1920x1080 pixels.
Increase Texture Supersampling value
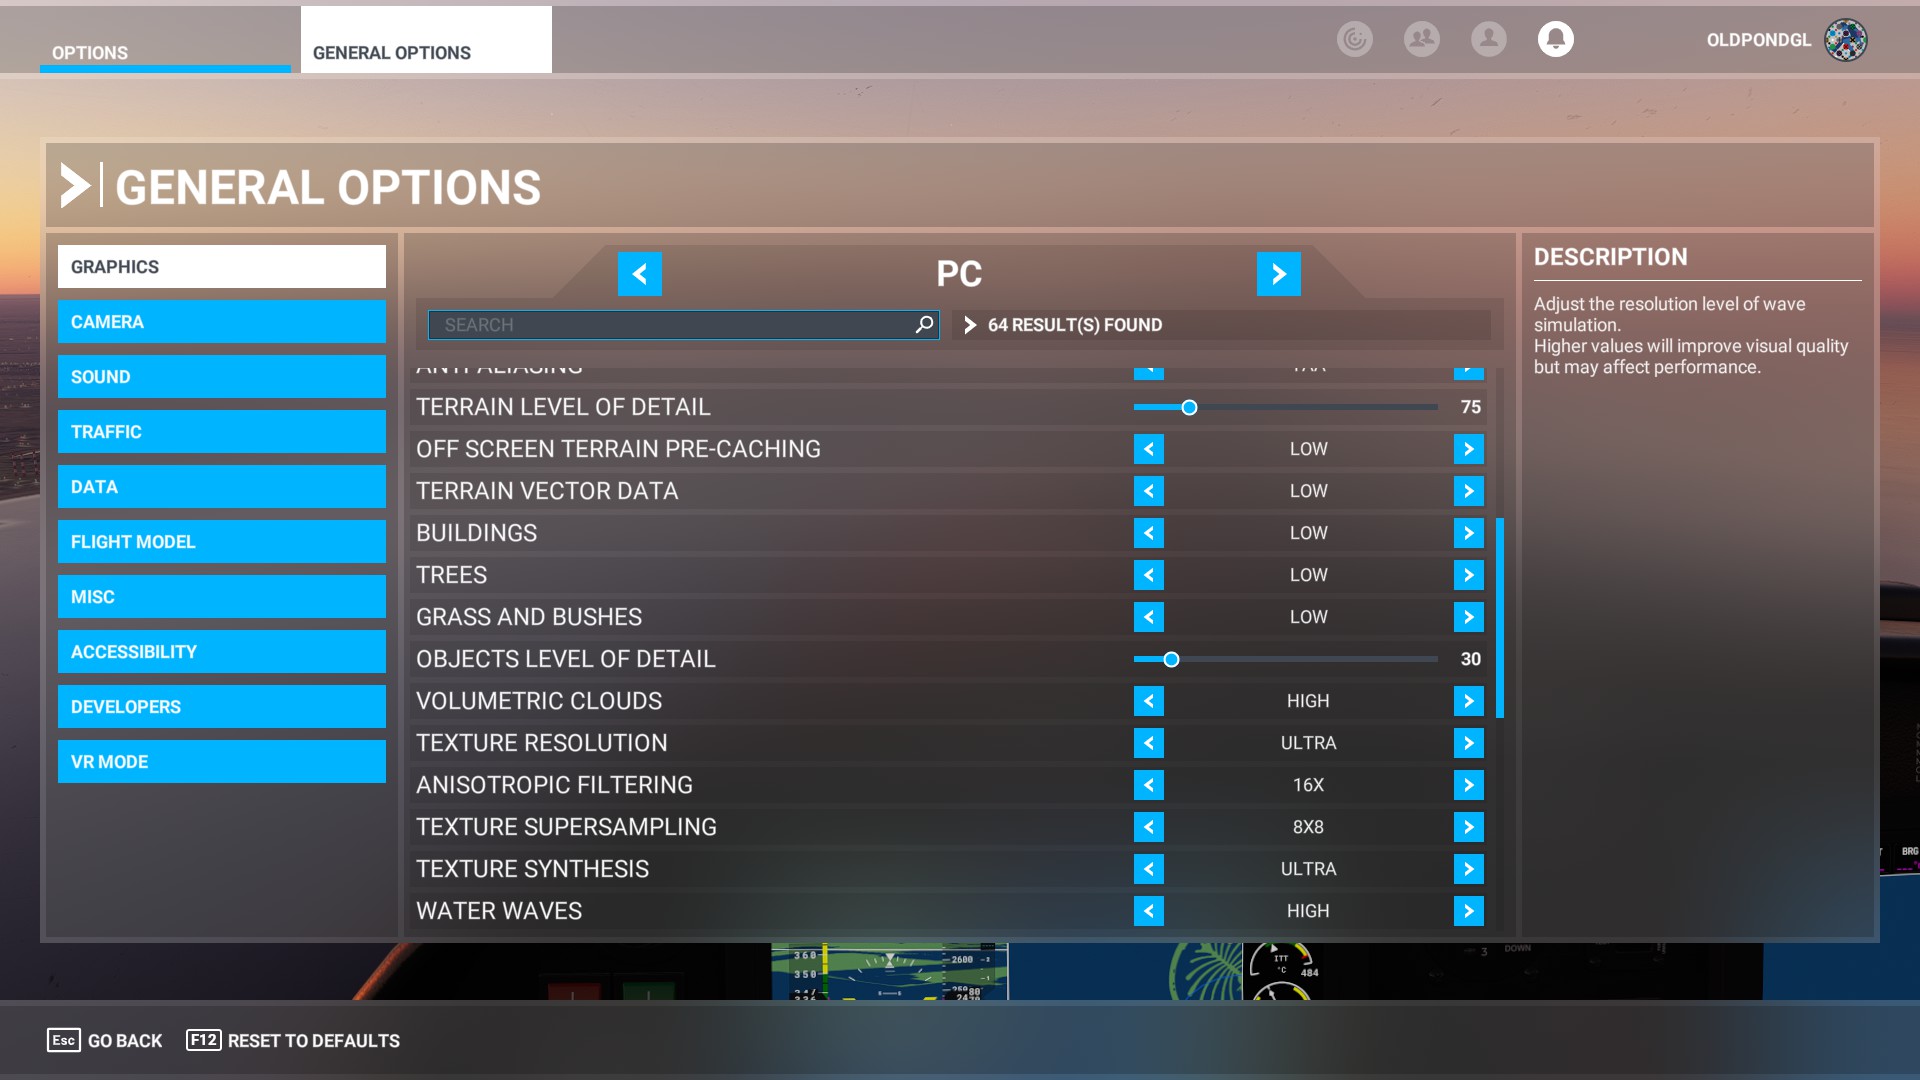tap(1469, 827)
